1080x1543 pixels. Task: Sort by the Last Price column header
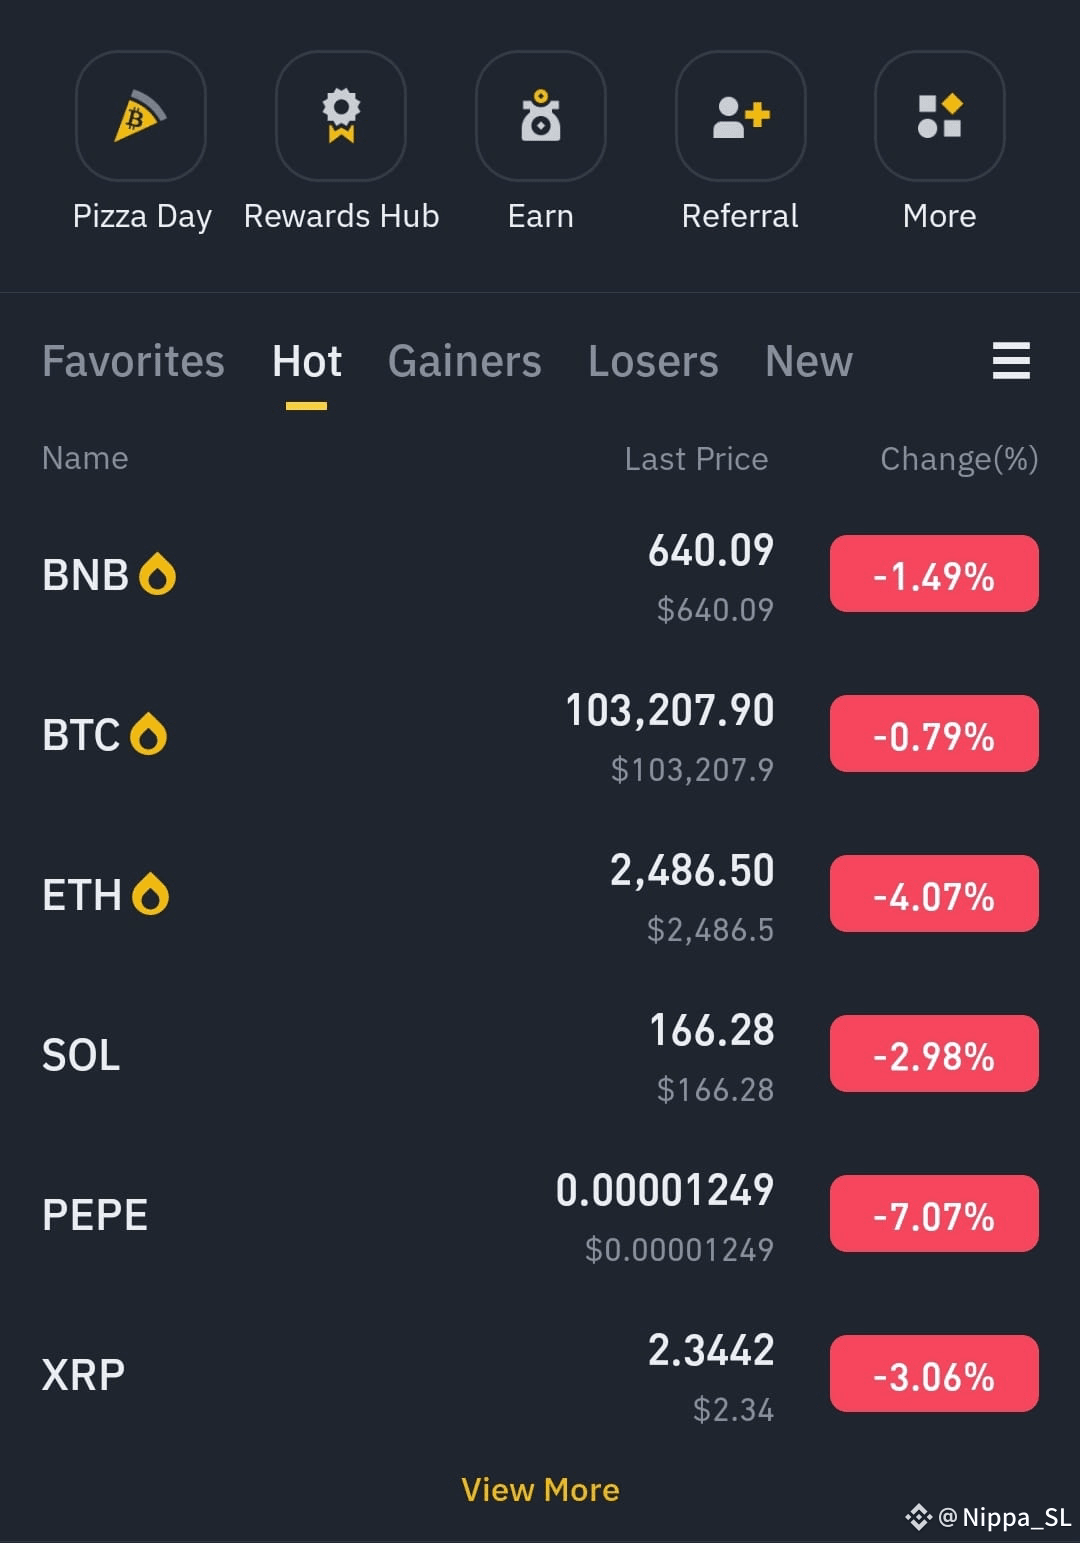[x=696, y=459]
